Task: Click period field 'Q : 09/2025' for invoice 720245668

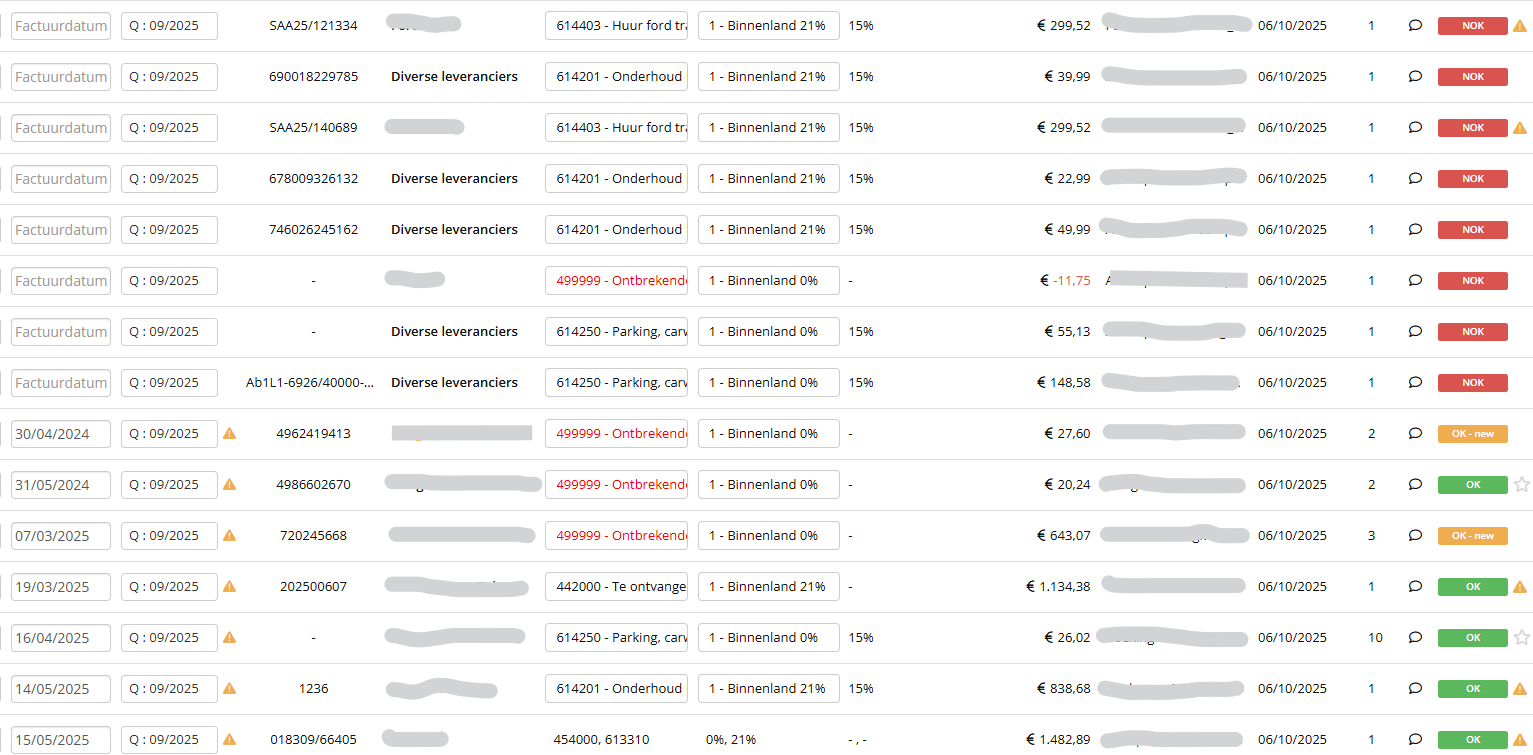Action: click(x=169, y=536)
